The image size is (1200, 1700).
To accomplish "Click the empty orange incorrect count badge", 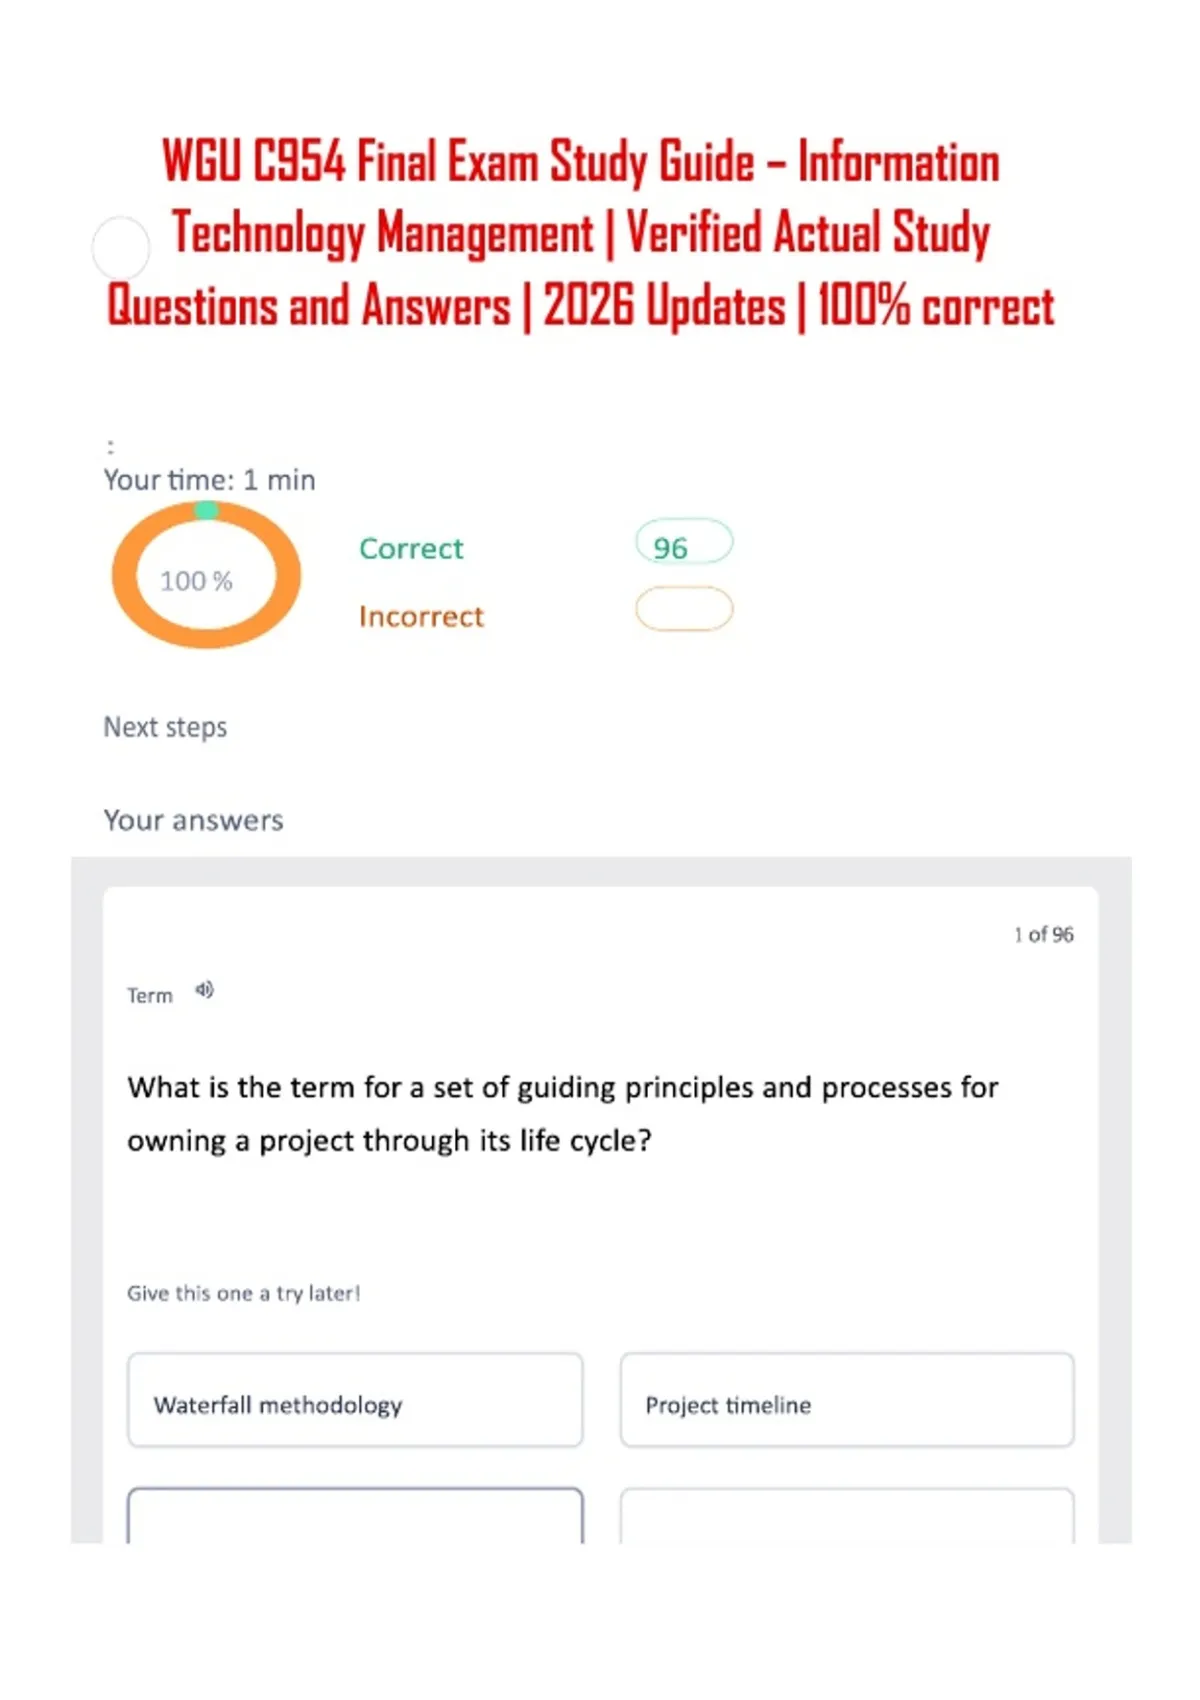I will (x=684, y=609).
